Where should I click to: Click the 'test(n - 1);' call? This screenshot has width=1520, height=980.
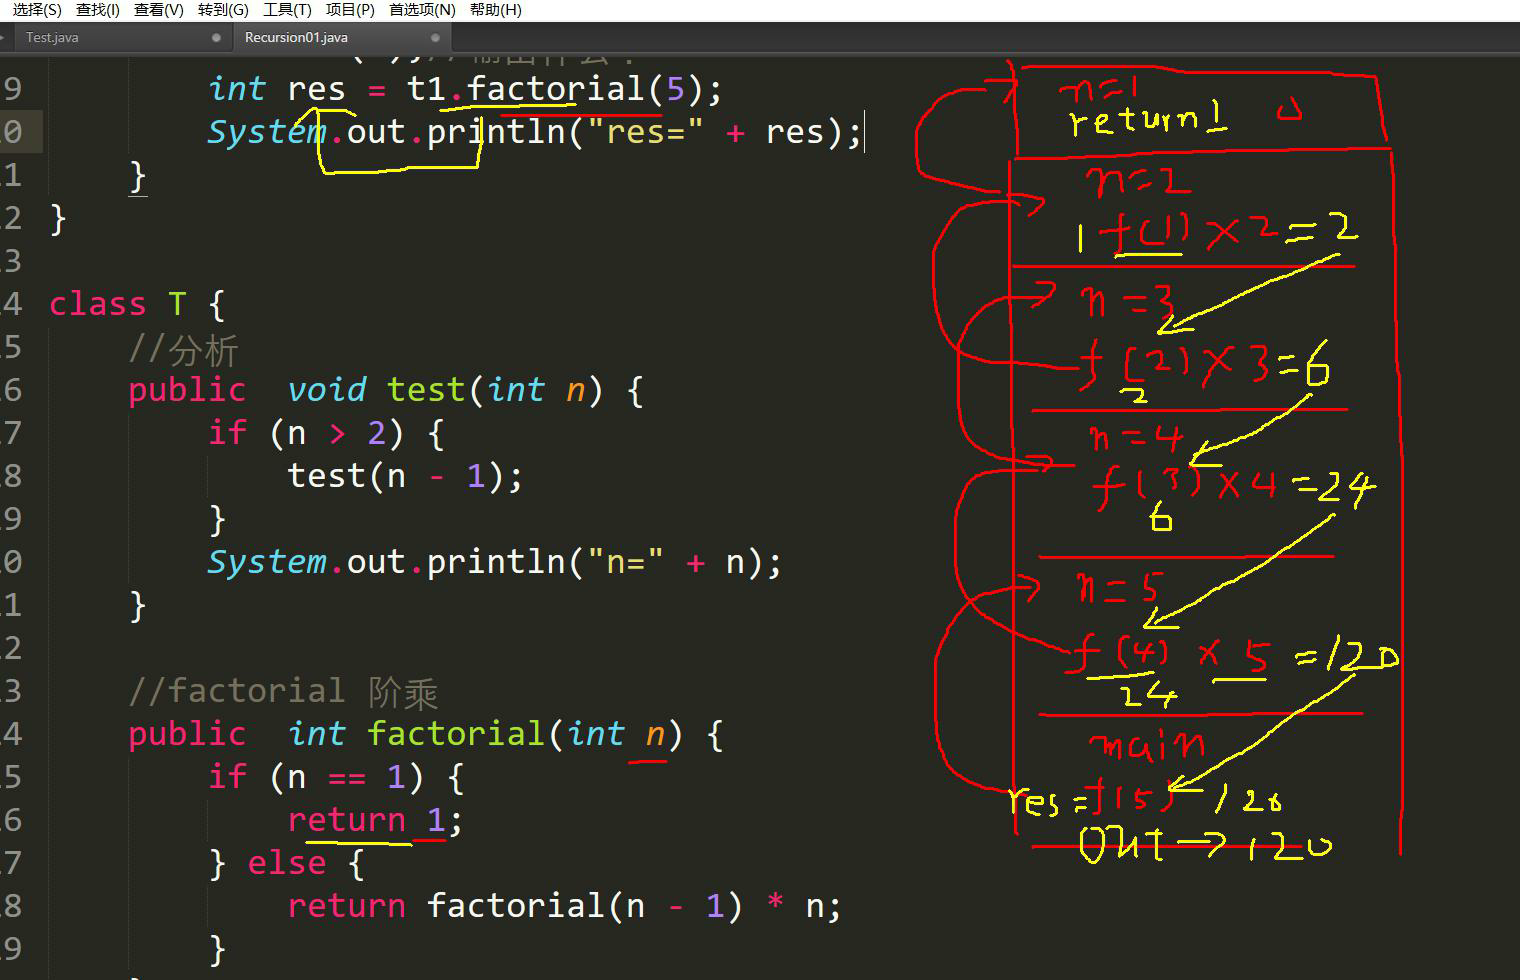(405, 476)
